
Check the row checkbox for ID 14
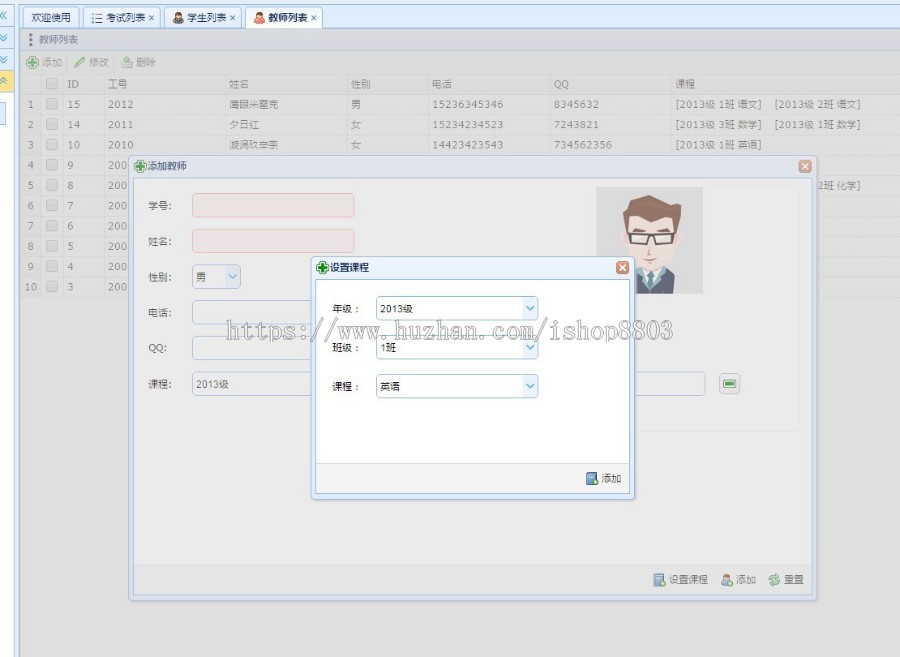click(x=50, y=124)
